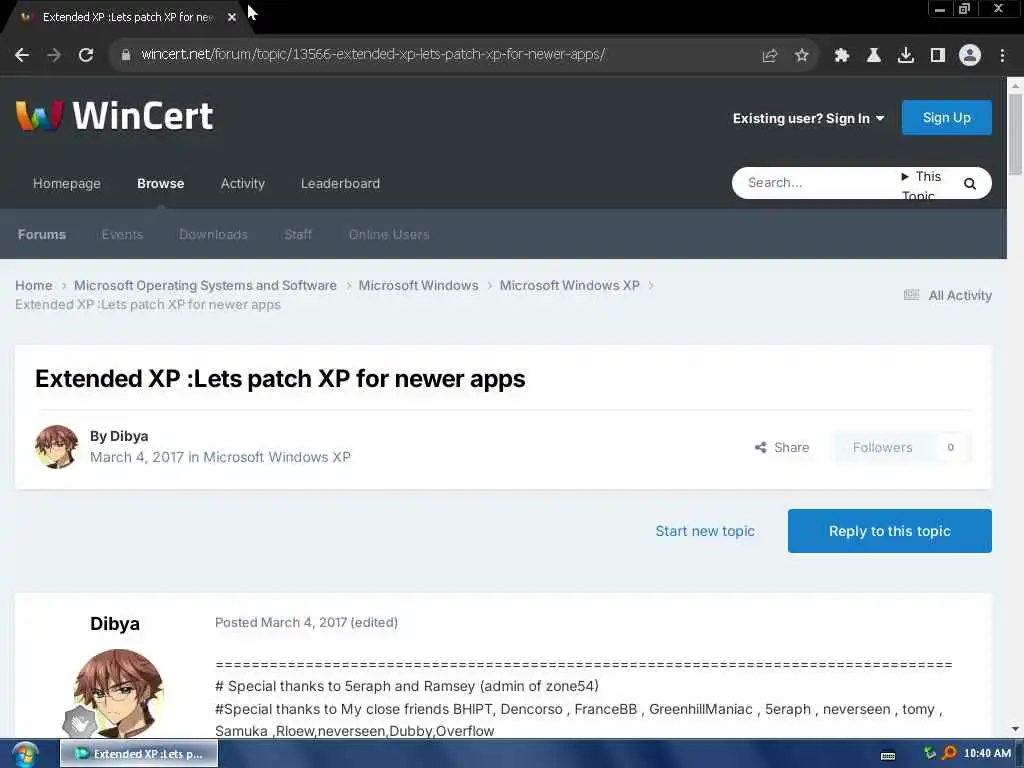This screenshot has height=768, width=1024.
Task: Open the Homepage nav tab
Action: tap(67, 184)
